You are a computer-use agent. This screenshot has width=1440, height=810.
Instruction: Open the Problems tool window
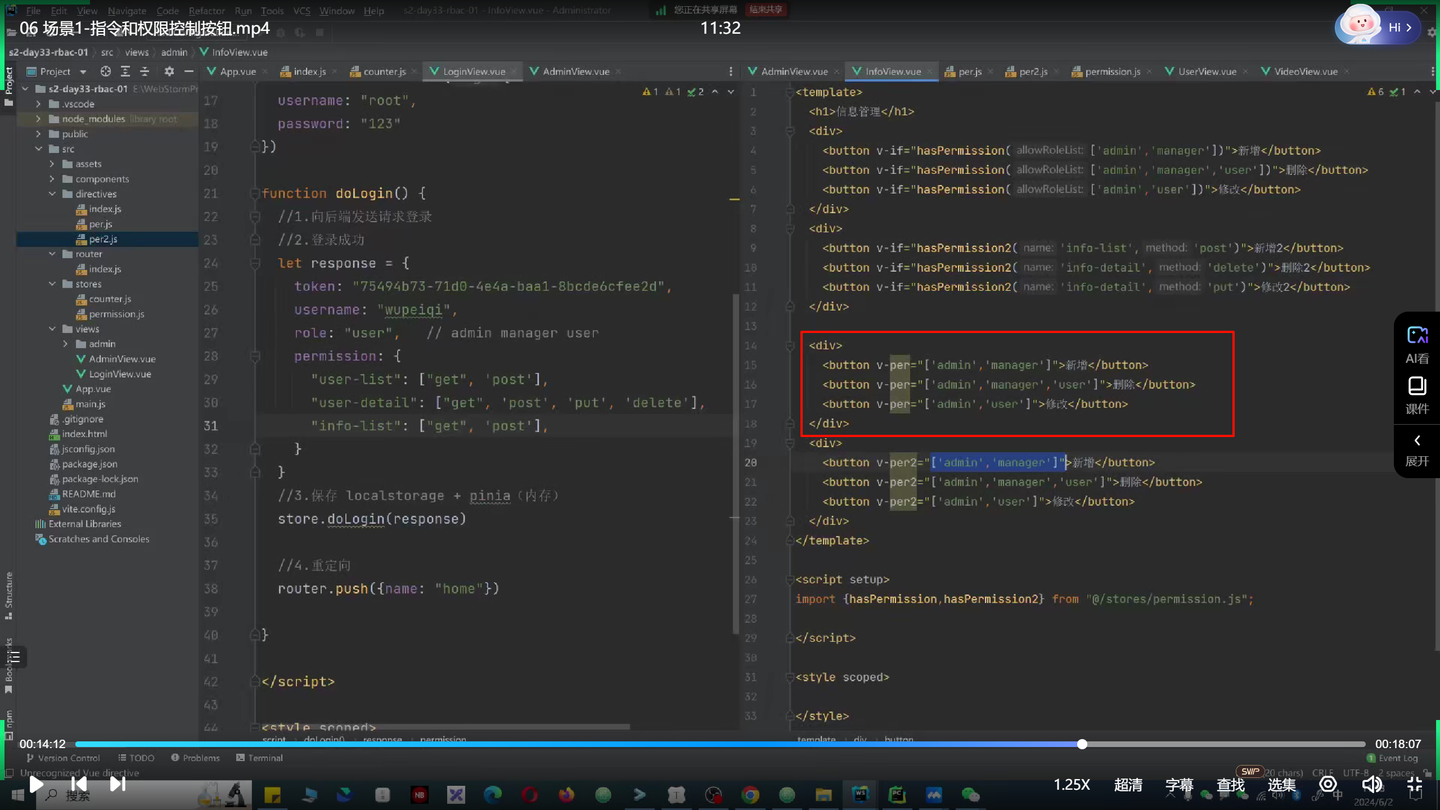pyautogui.click(x=195, y=758)
